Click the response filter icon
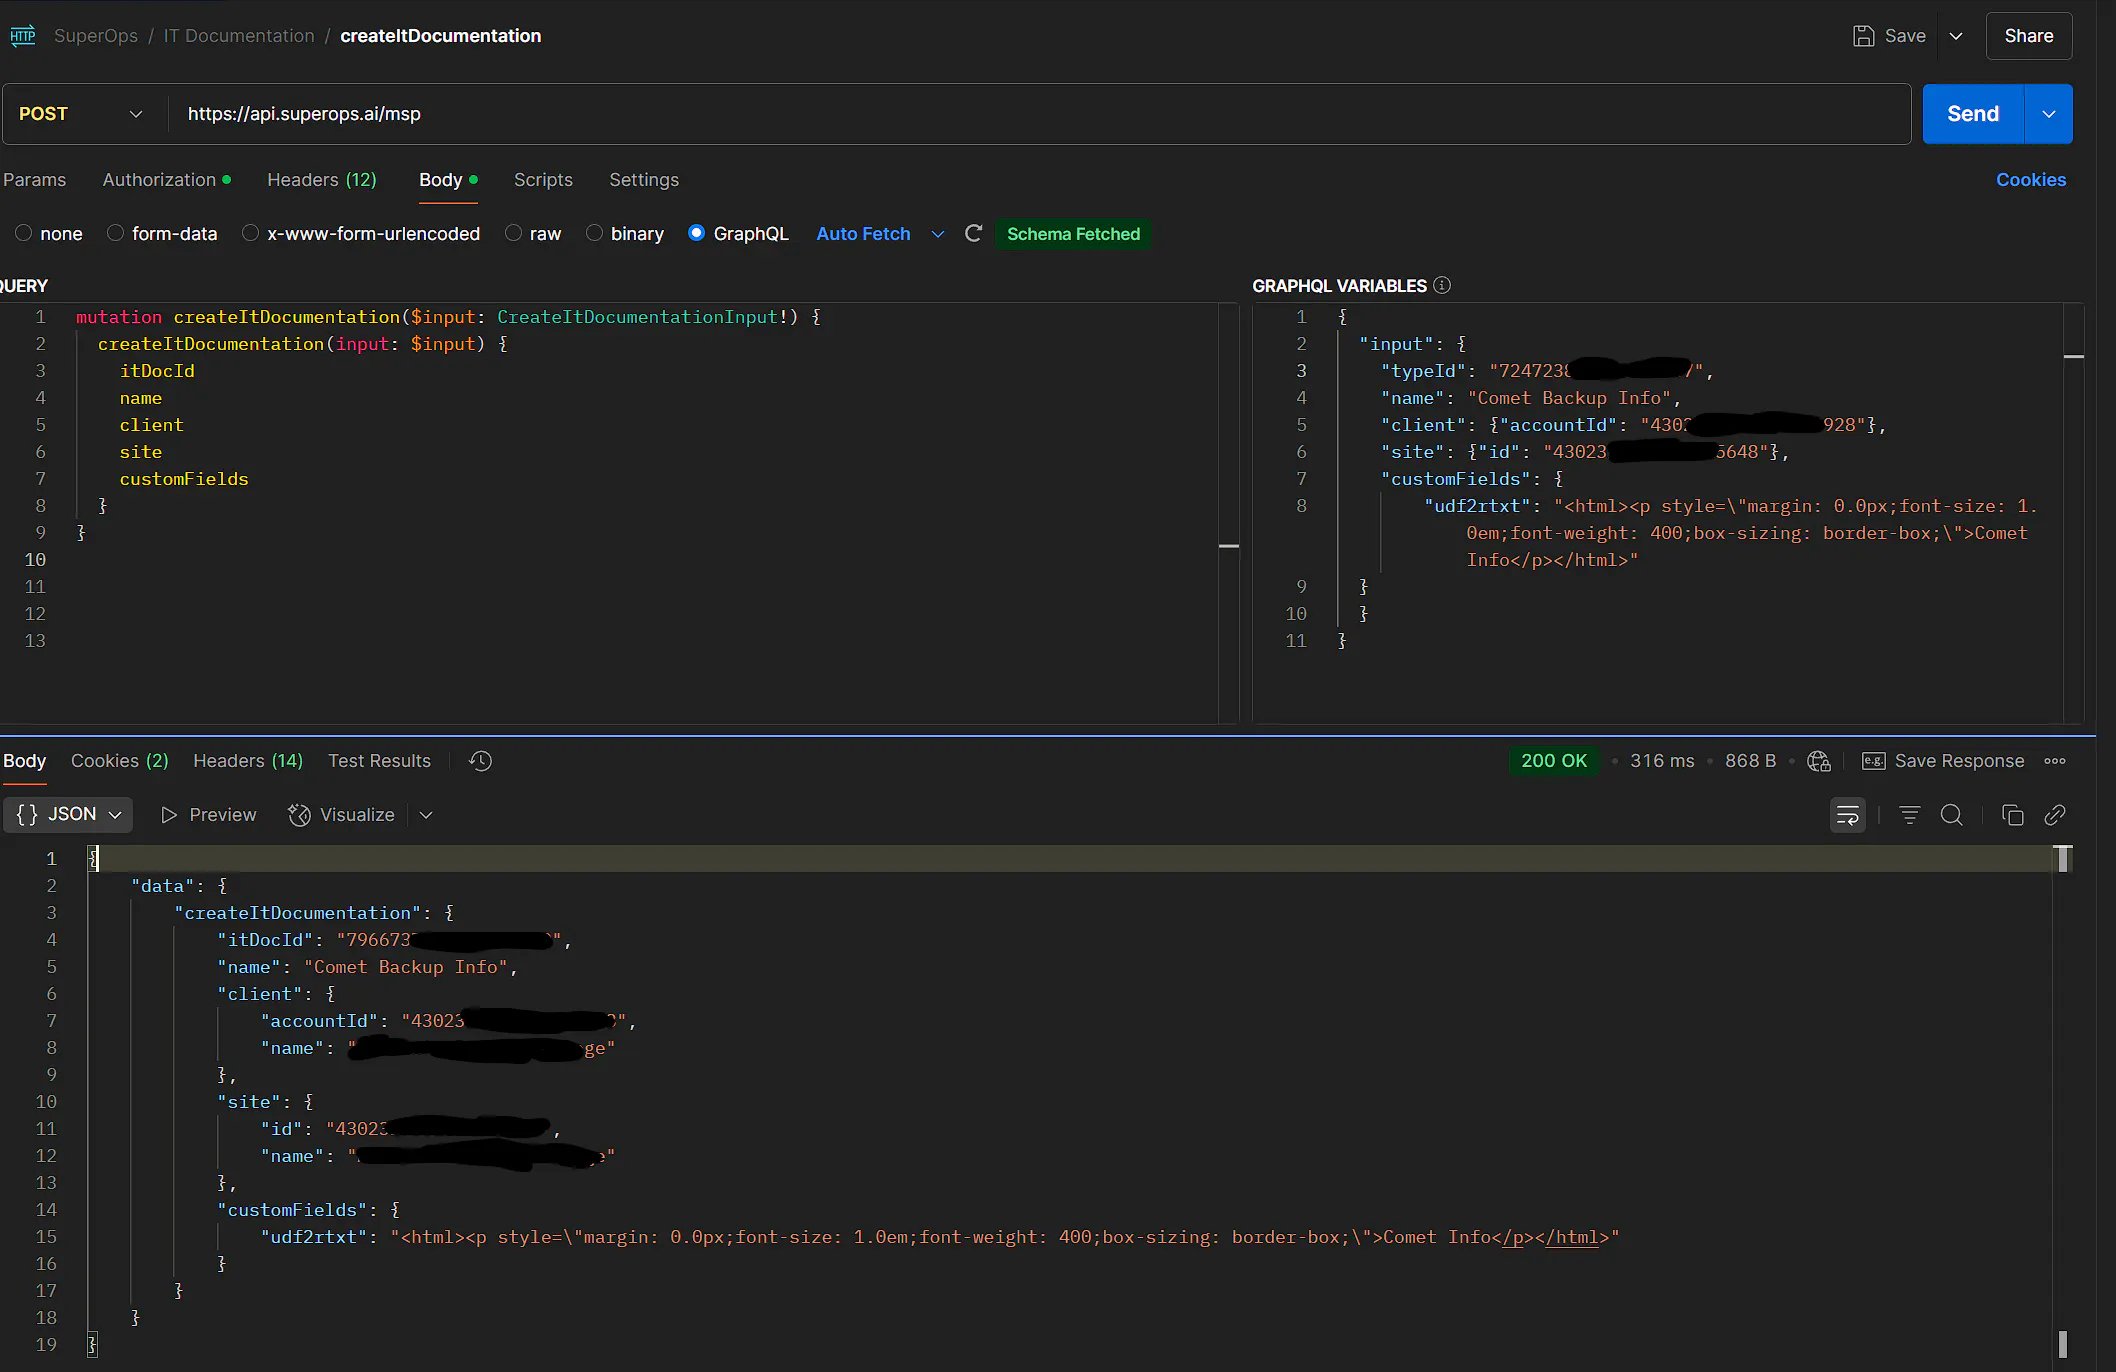Screen dimensions: 2116x1372 click(x=1909, y=815)
